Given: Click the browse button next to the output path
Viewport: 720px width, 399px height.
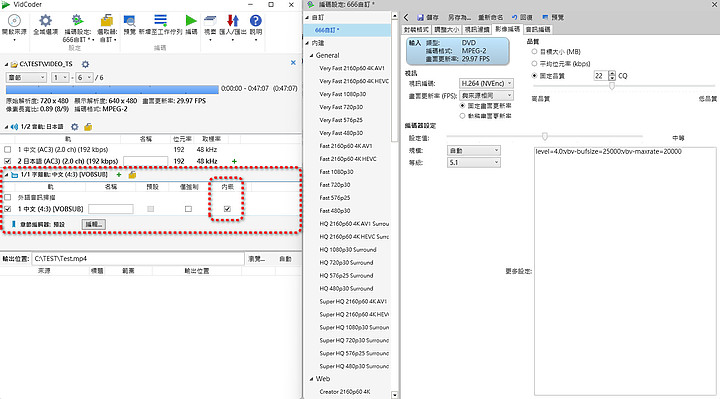Looking at the screenshot, I should (257, 259).
